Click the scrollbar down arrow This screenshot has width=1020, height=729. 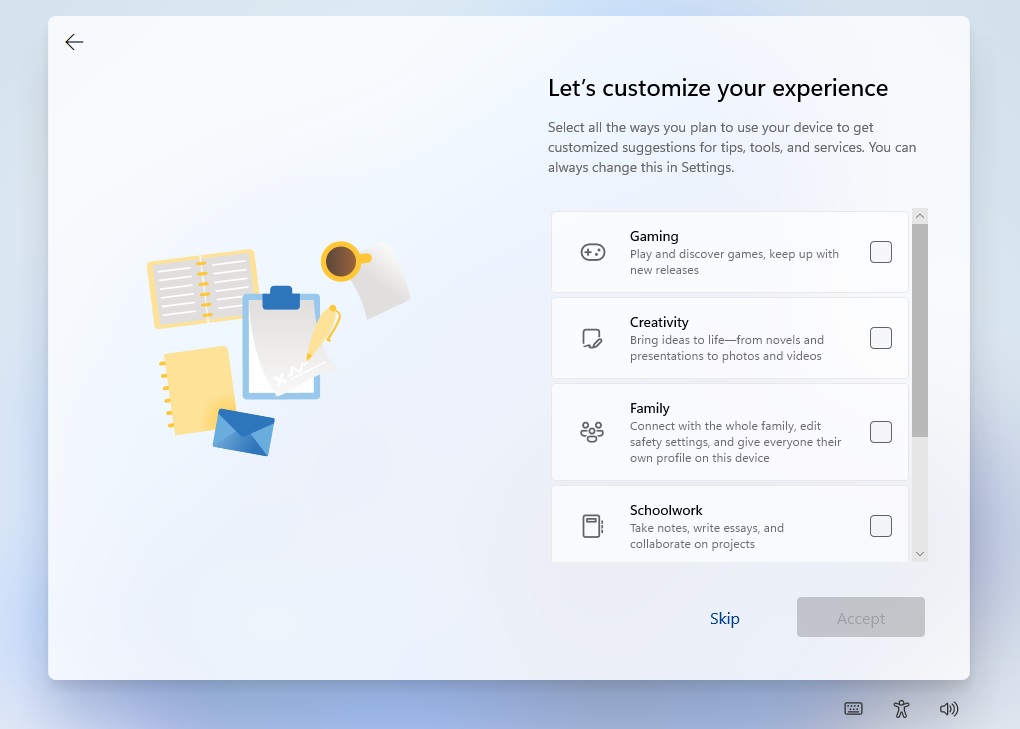(920, 554)
